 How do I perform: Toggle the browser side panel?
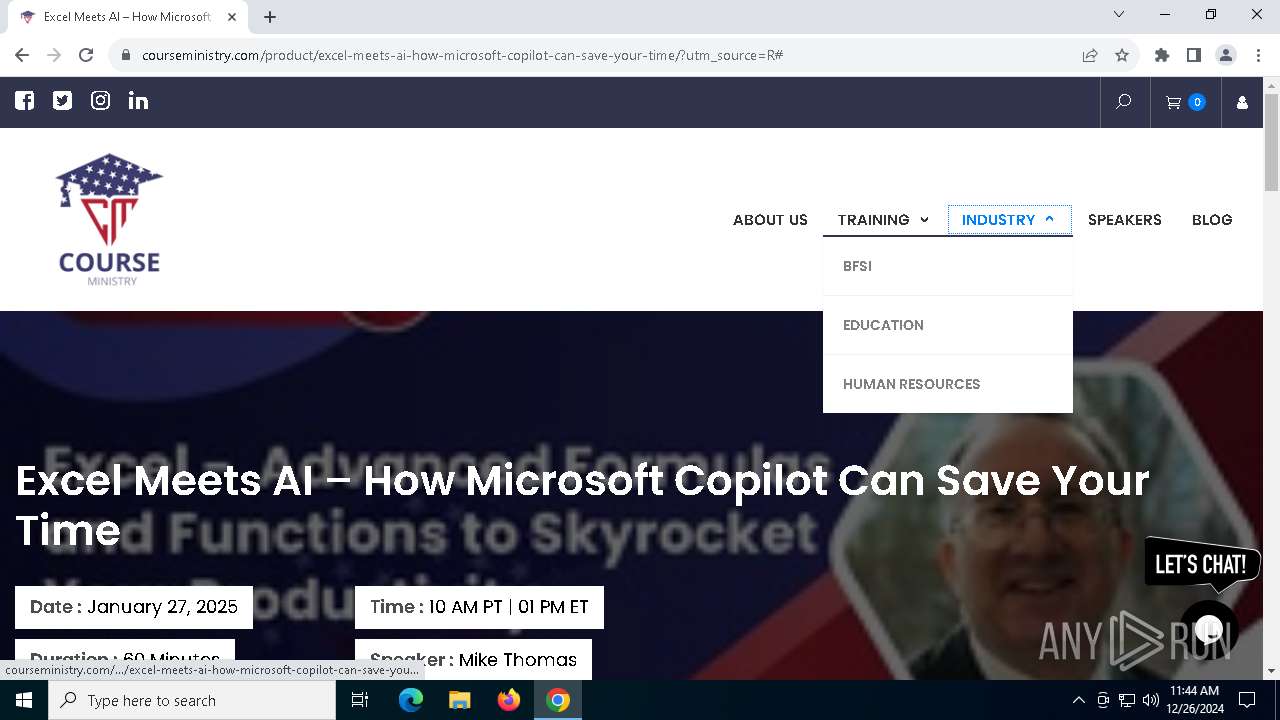(x=1193, y=55)
